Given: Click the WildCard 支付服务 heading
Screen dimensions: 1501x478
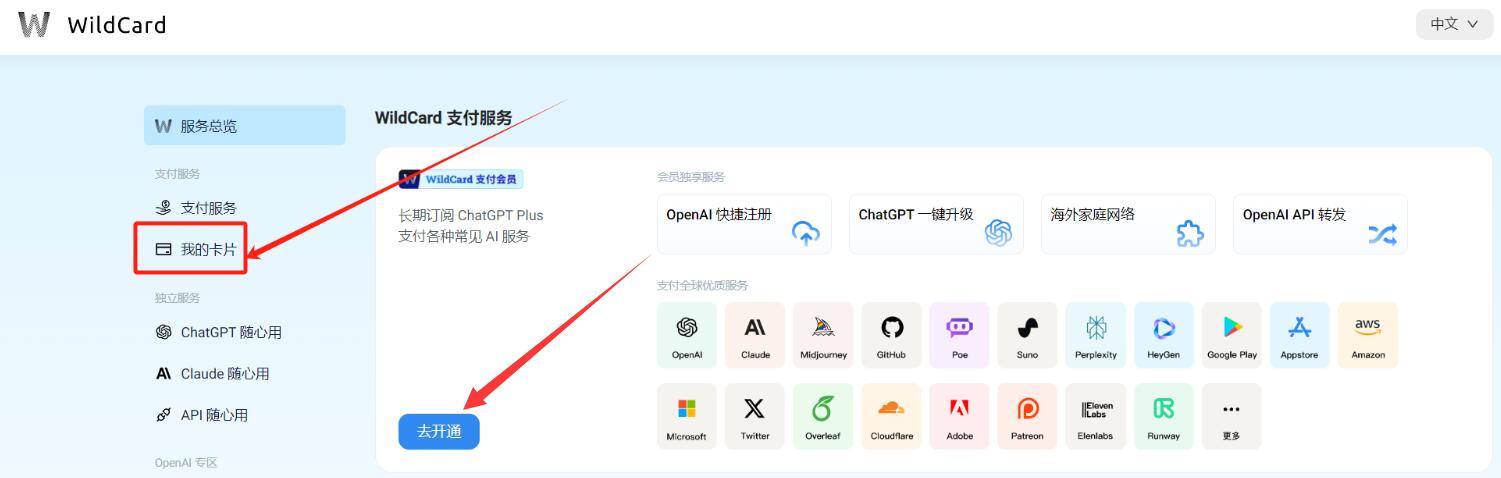Looking at the screenshot, I should tap(444, 118).
